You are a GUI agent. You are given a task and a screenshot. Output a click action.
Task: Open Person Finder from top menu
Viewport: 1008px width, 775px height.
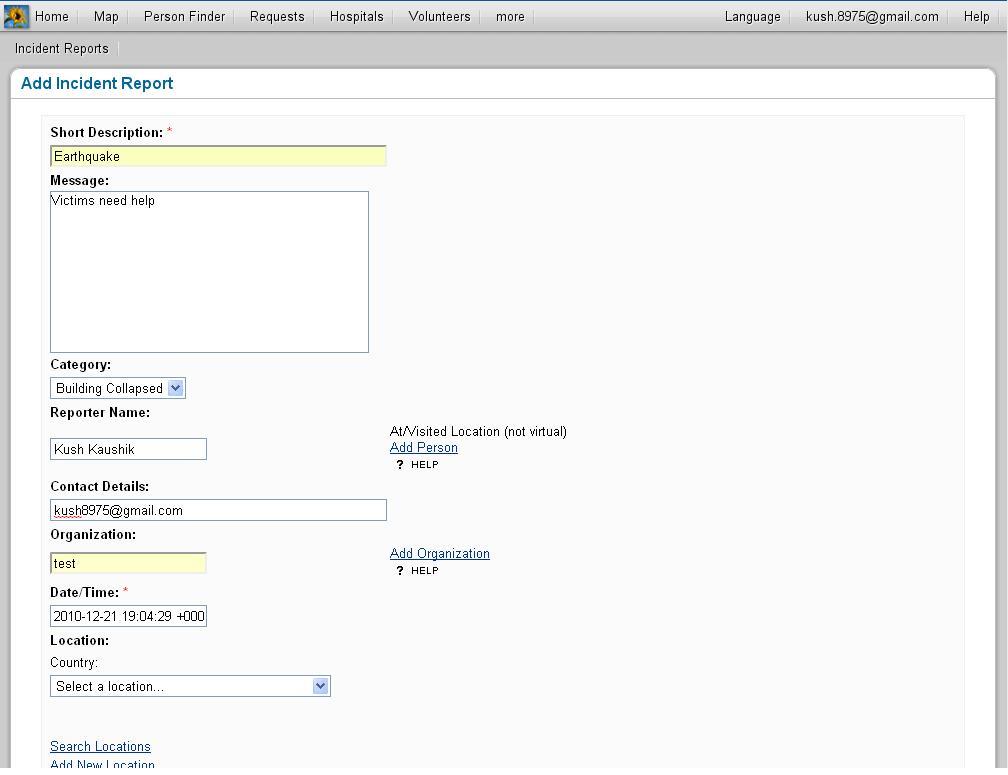tap(184, 16)
